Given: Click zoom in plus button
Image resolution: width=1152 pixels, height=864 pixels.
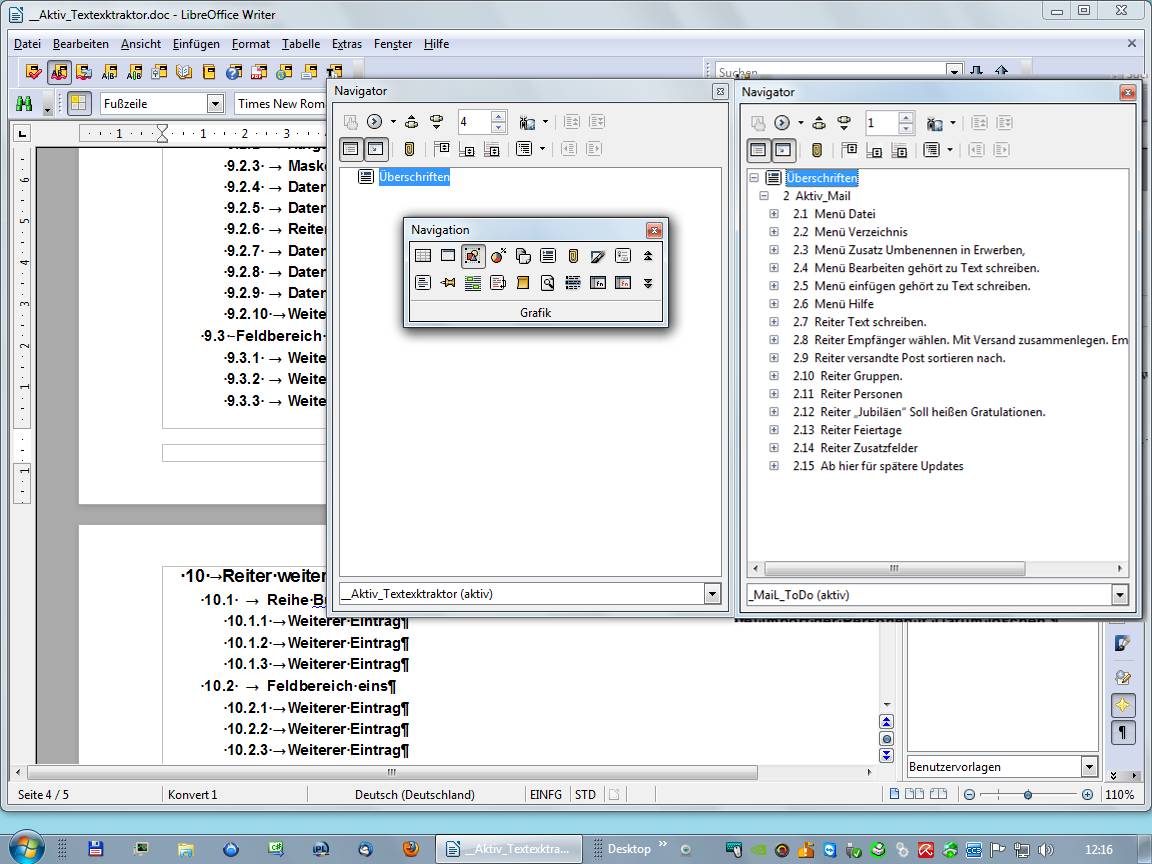Looking at the screenshot, I should (x=1087, y=794).
